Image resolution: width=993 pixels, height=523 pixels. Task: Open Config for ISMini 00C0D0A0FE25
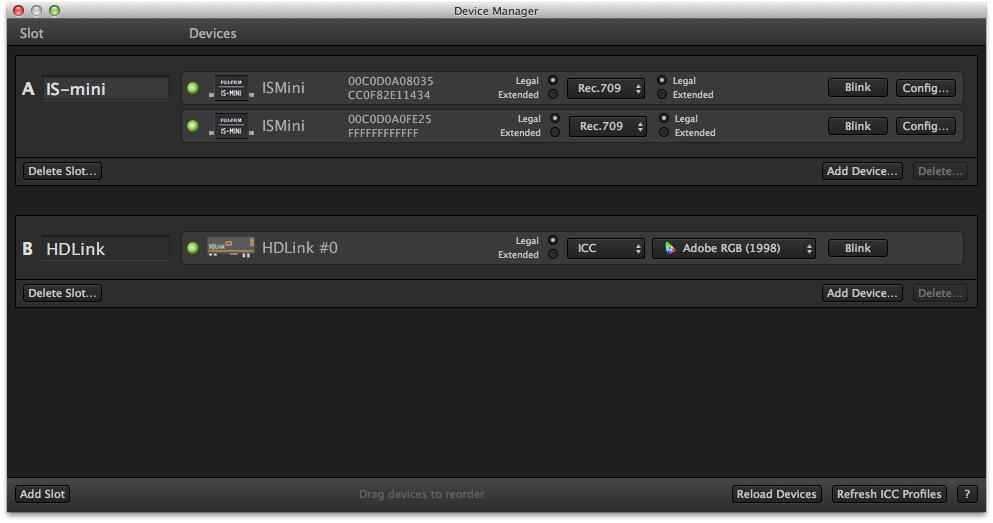point(925,126)
